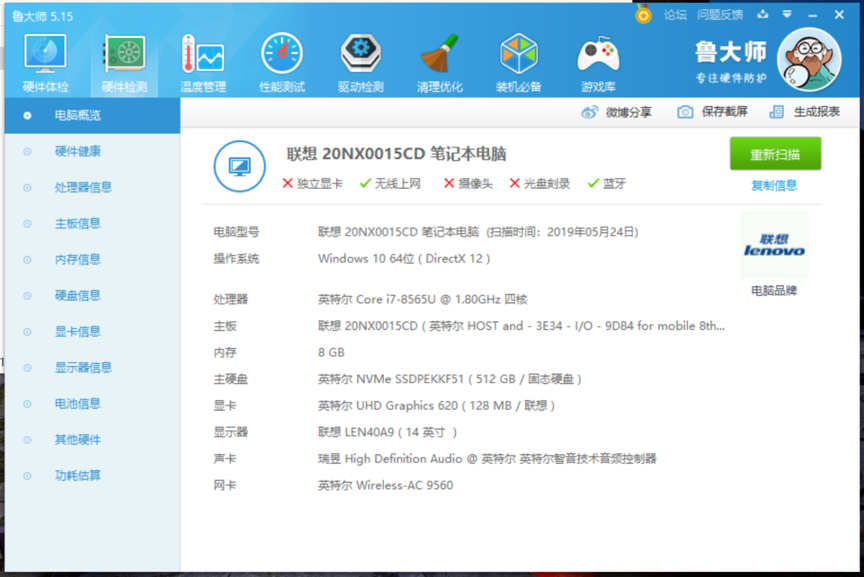Screen dimensions: 864x577
Task: Open the title bar main menu dropdown arrow
Action: pos(787,14)
